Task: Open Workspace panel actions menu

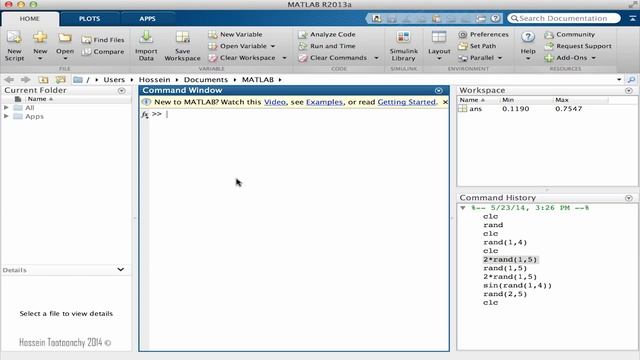Action: point(629,91)
